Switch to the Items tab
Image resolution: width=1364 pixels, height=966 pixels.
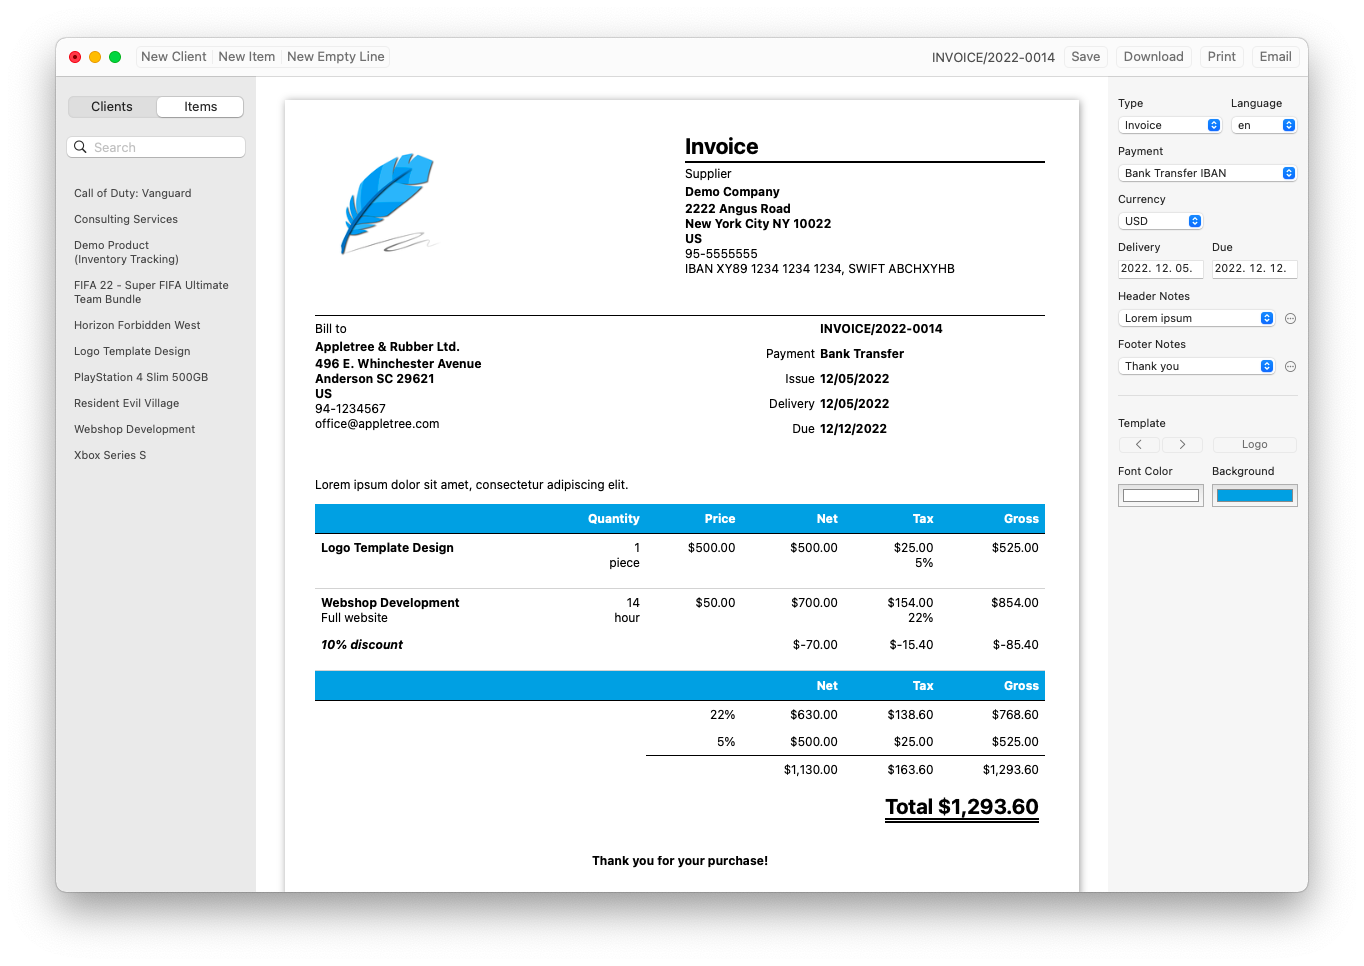click(x=200, y=107)
